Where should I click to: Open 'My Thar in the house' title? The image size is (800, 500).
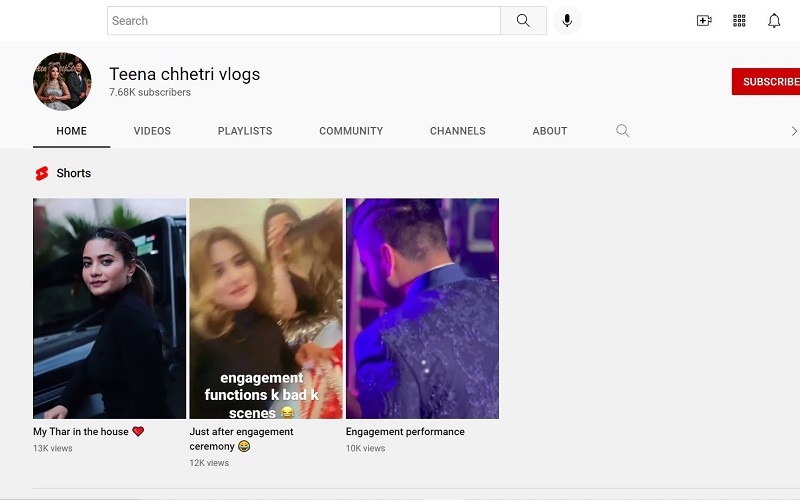point(89,432)
